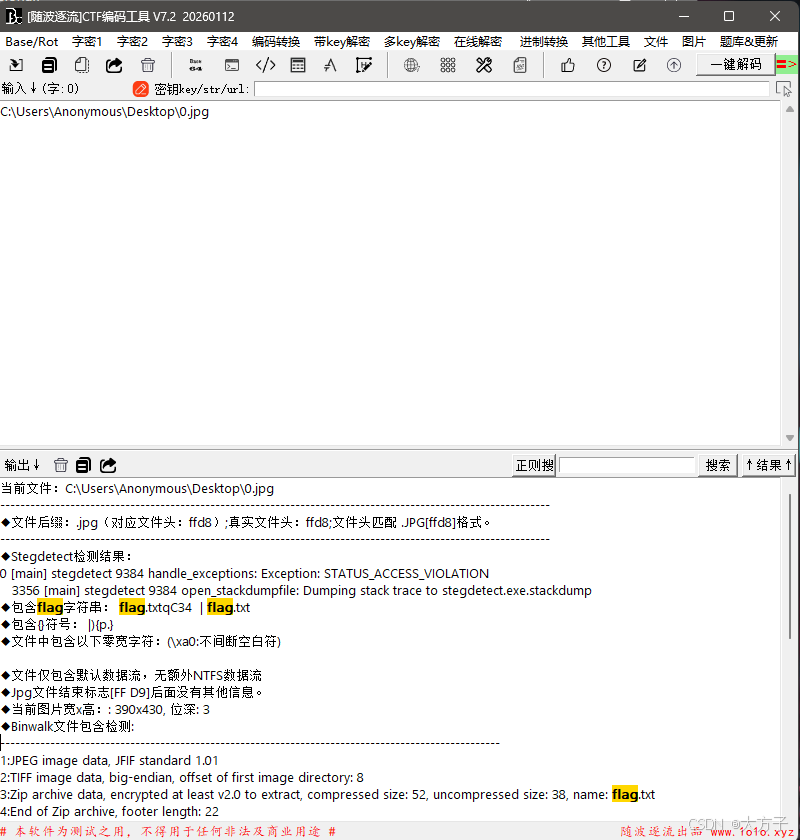Clear output with the output trash icon
This screenshot has width=800, height=840.
(61, 465)
